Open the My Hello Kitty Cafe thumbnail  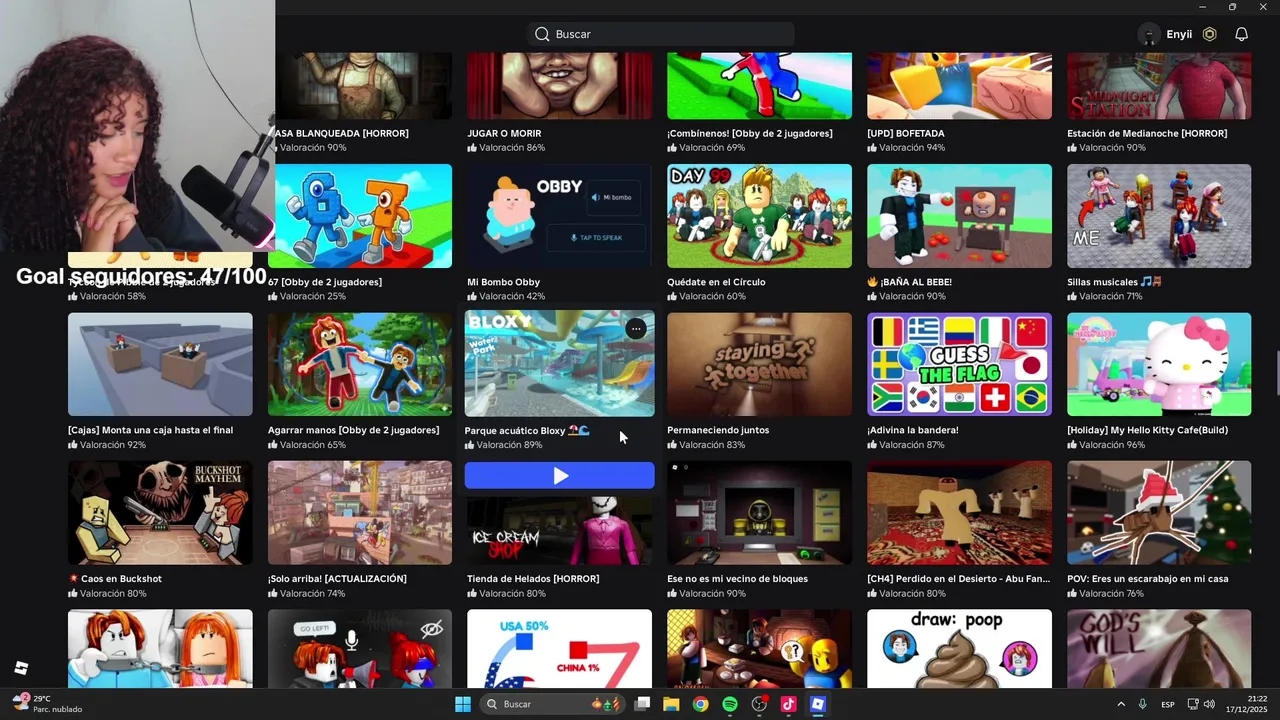pos(1159,364)
